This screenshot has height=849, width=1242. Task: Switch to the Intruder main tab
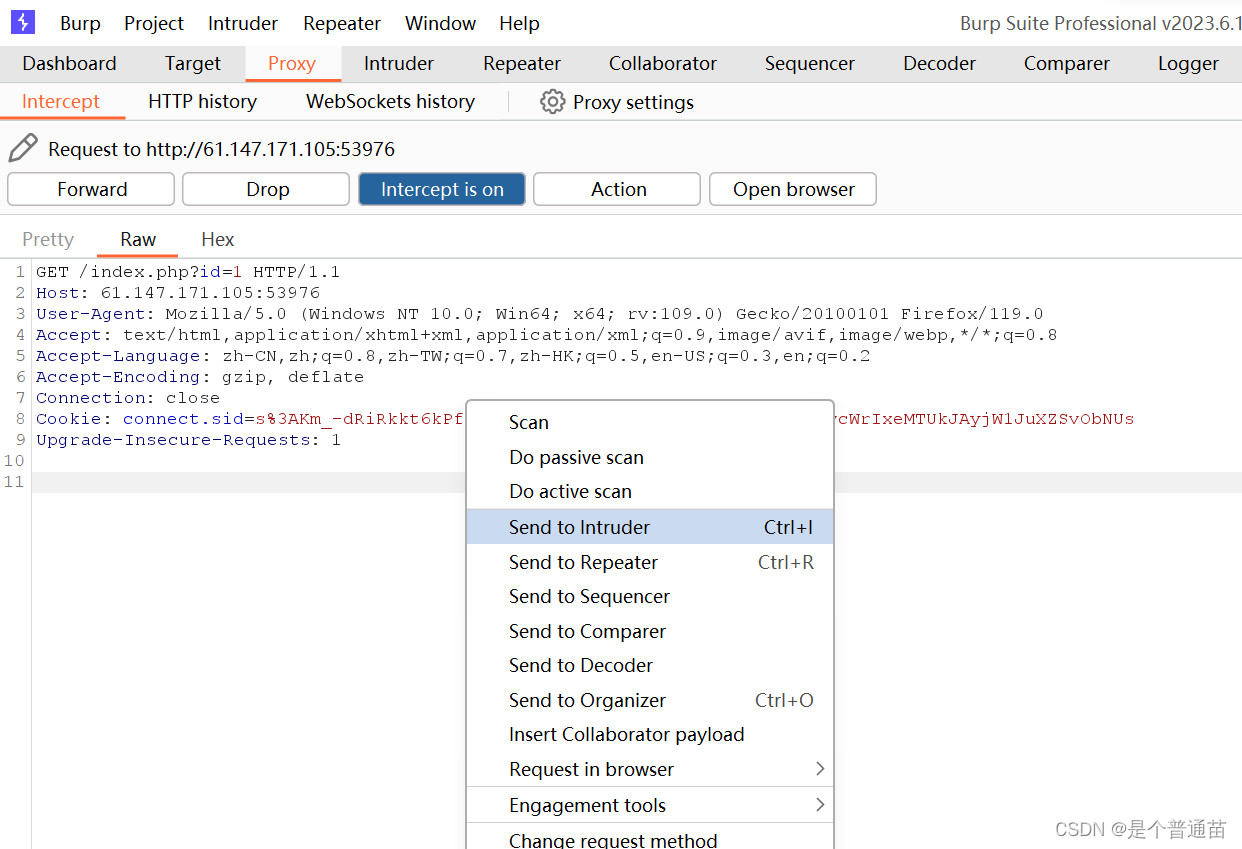pos(399,63)
